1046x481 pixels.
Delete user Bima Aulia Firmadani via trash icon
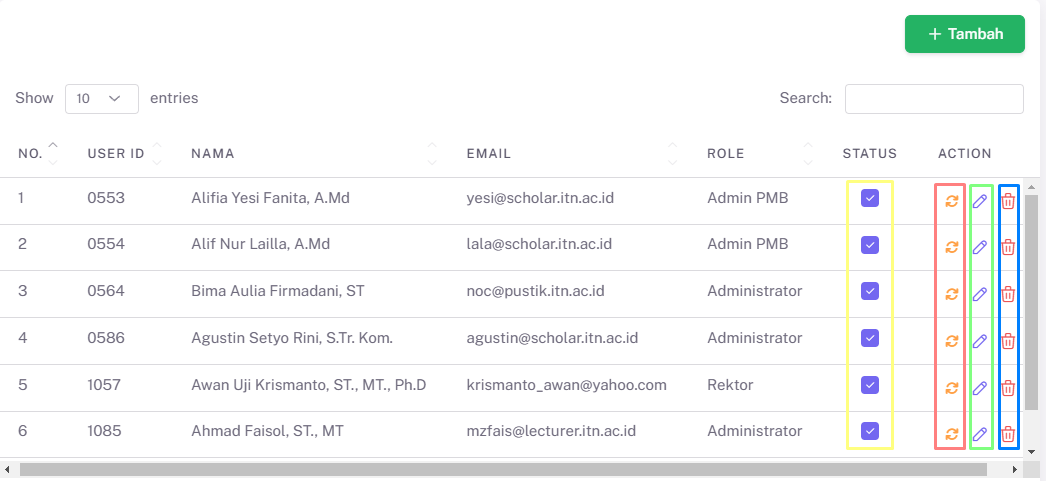1009,294
